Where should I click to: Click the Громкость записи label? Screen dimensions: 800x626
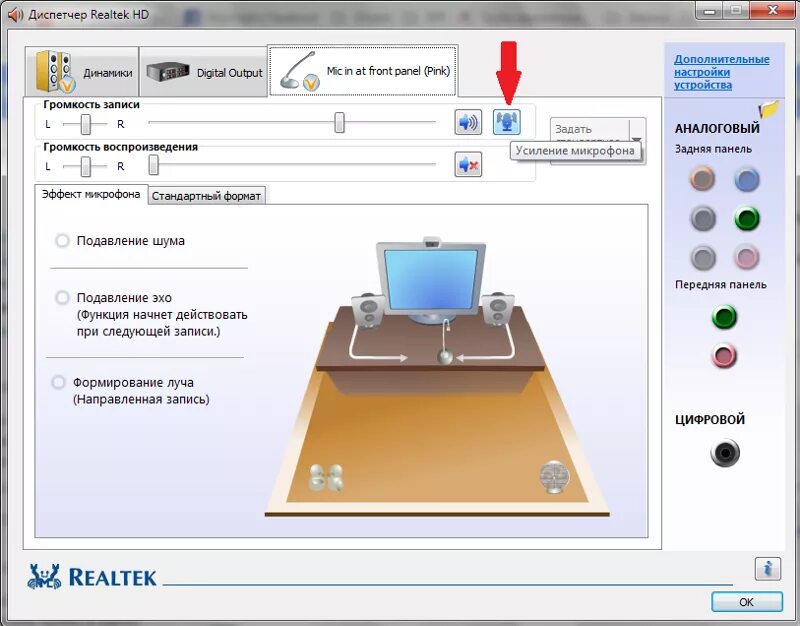(91, 104)
